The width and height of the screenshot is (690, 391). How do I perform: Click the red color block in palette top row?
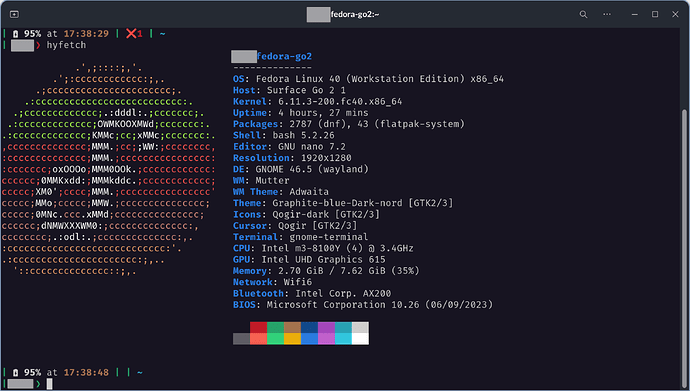[x=258, y=327]
